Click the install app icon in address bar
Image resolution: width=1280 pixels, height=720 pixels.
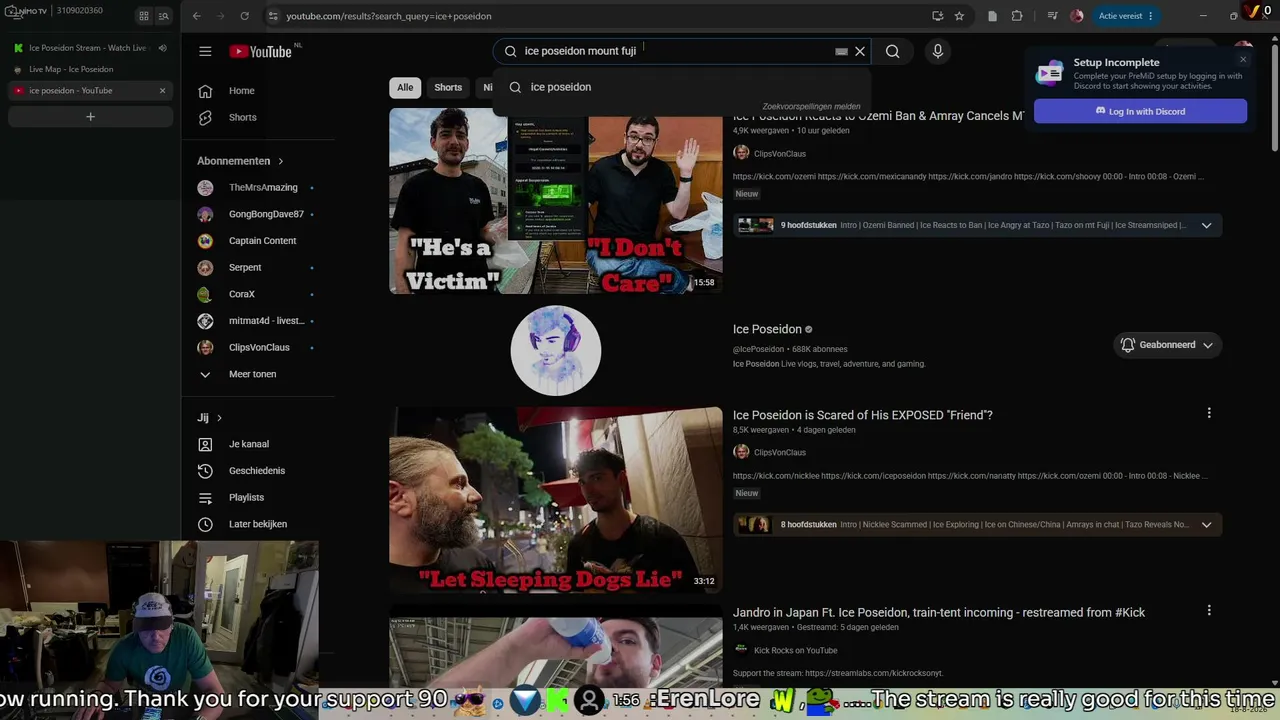click(937, 16)
